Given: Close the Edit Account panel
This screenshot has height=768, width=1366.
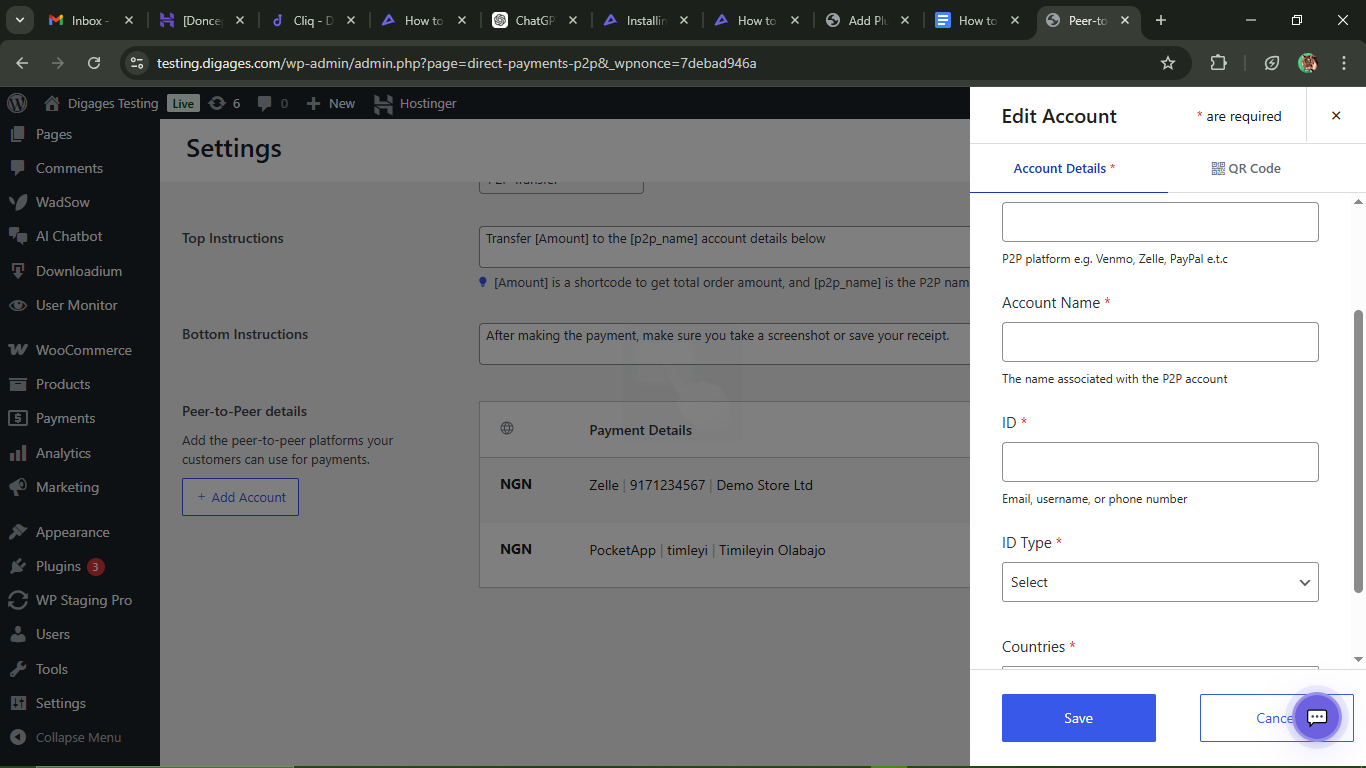Looking at the screenshot, I should pos(1336,116).
